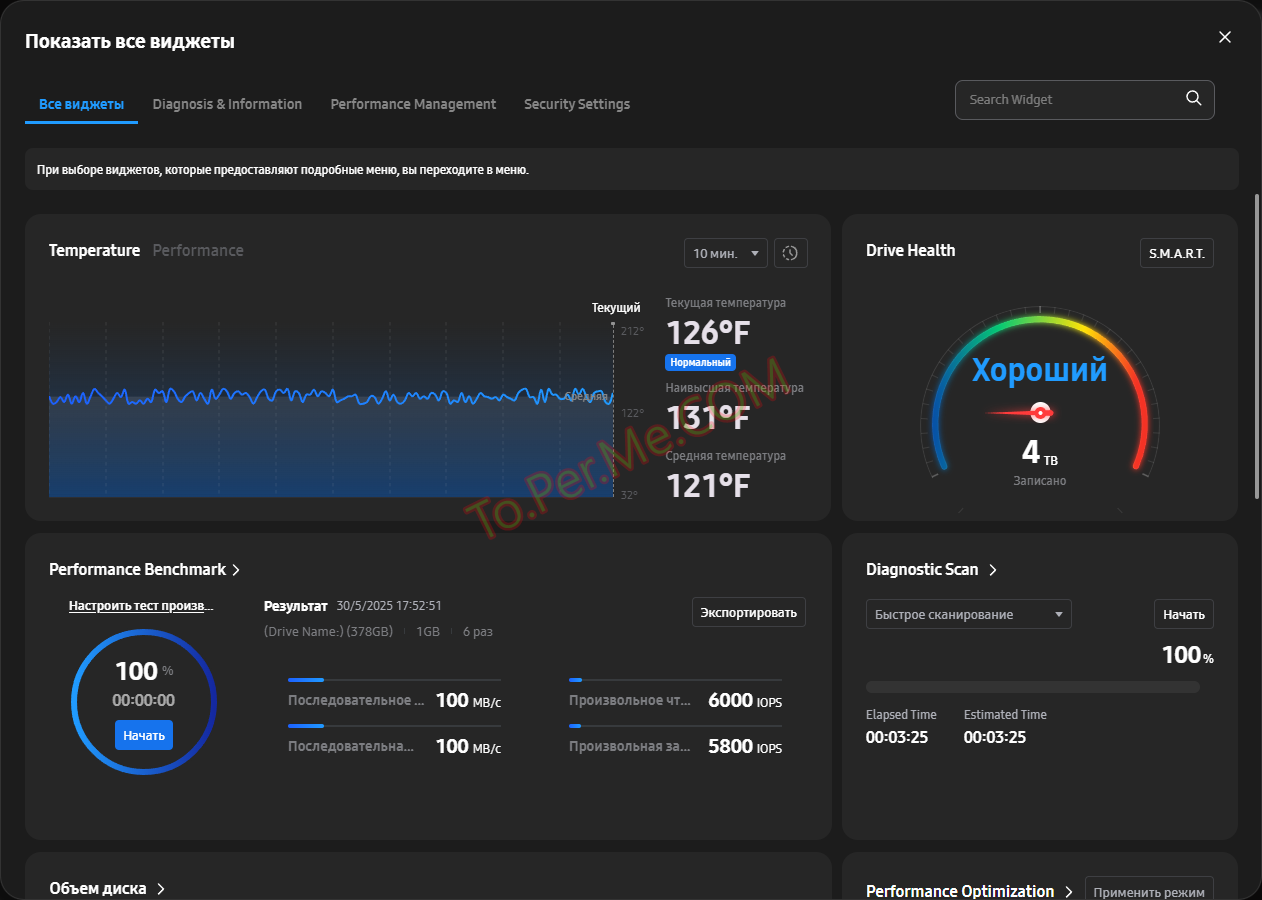This screenshot has width=1262, height=900.
Task: Switch to Diagnosis & Information tab
Action: [x=227, y=104]
